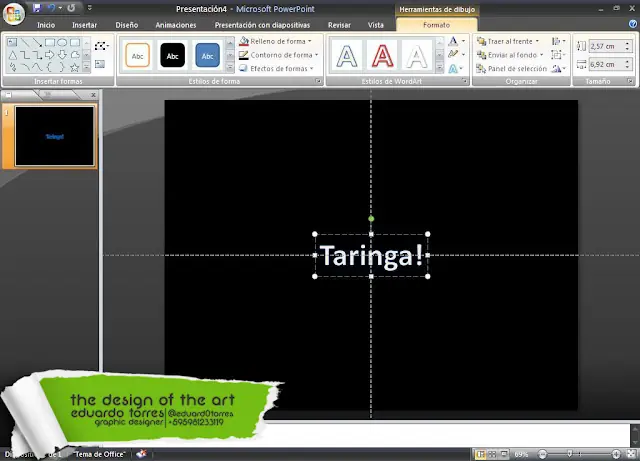This screenshot has height=461, width=640.
Task: Open the Diseño tab
Action: 127,25
